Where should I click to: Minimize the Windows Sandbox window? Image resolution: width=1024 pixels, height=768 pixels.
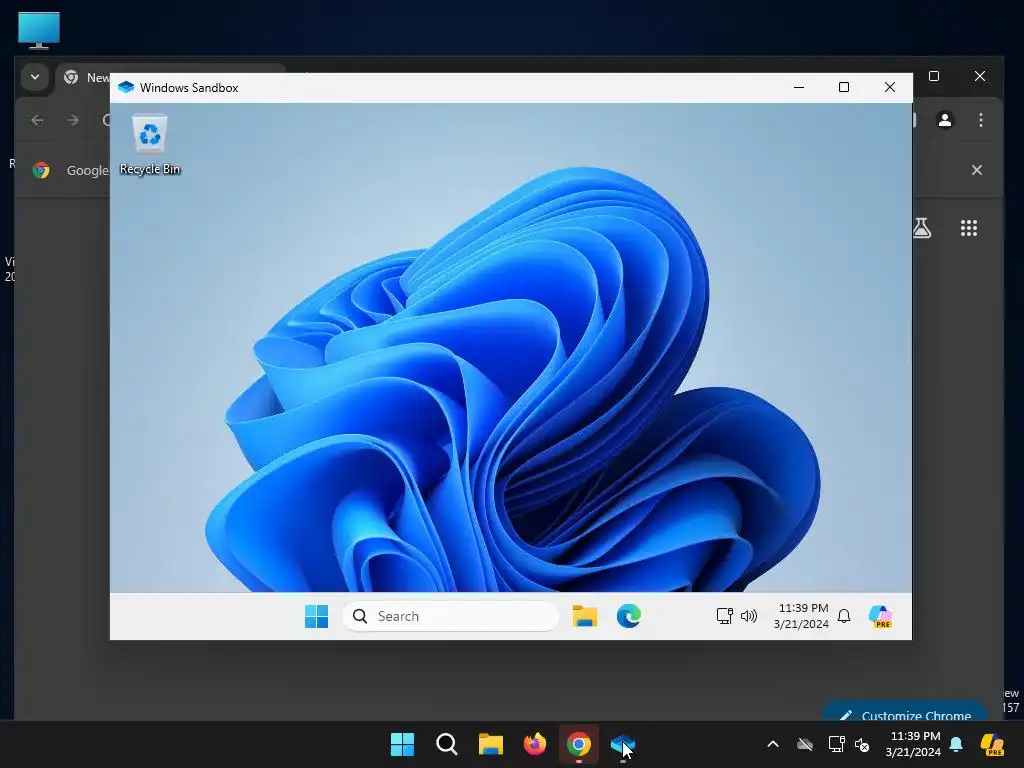(799, 88)
